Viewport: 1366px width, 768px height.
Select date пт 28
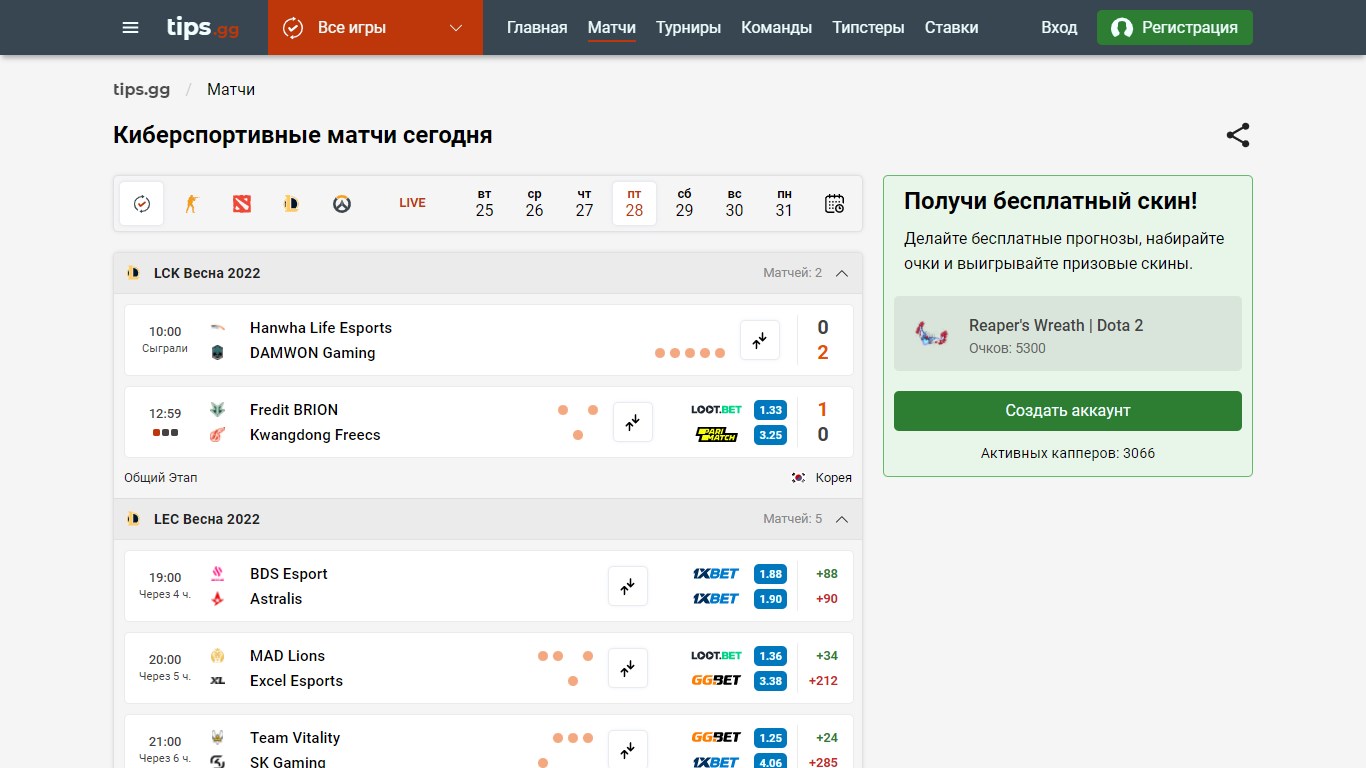click(634, 203)
